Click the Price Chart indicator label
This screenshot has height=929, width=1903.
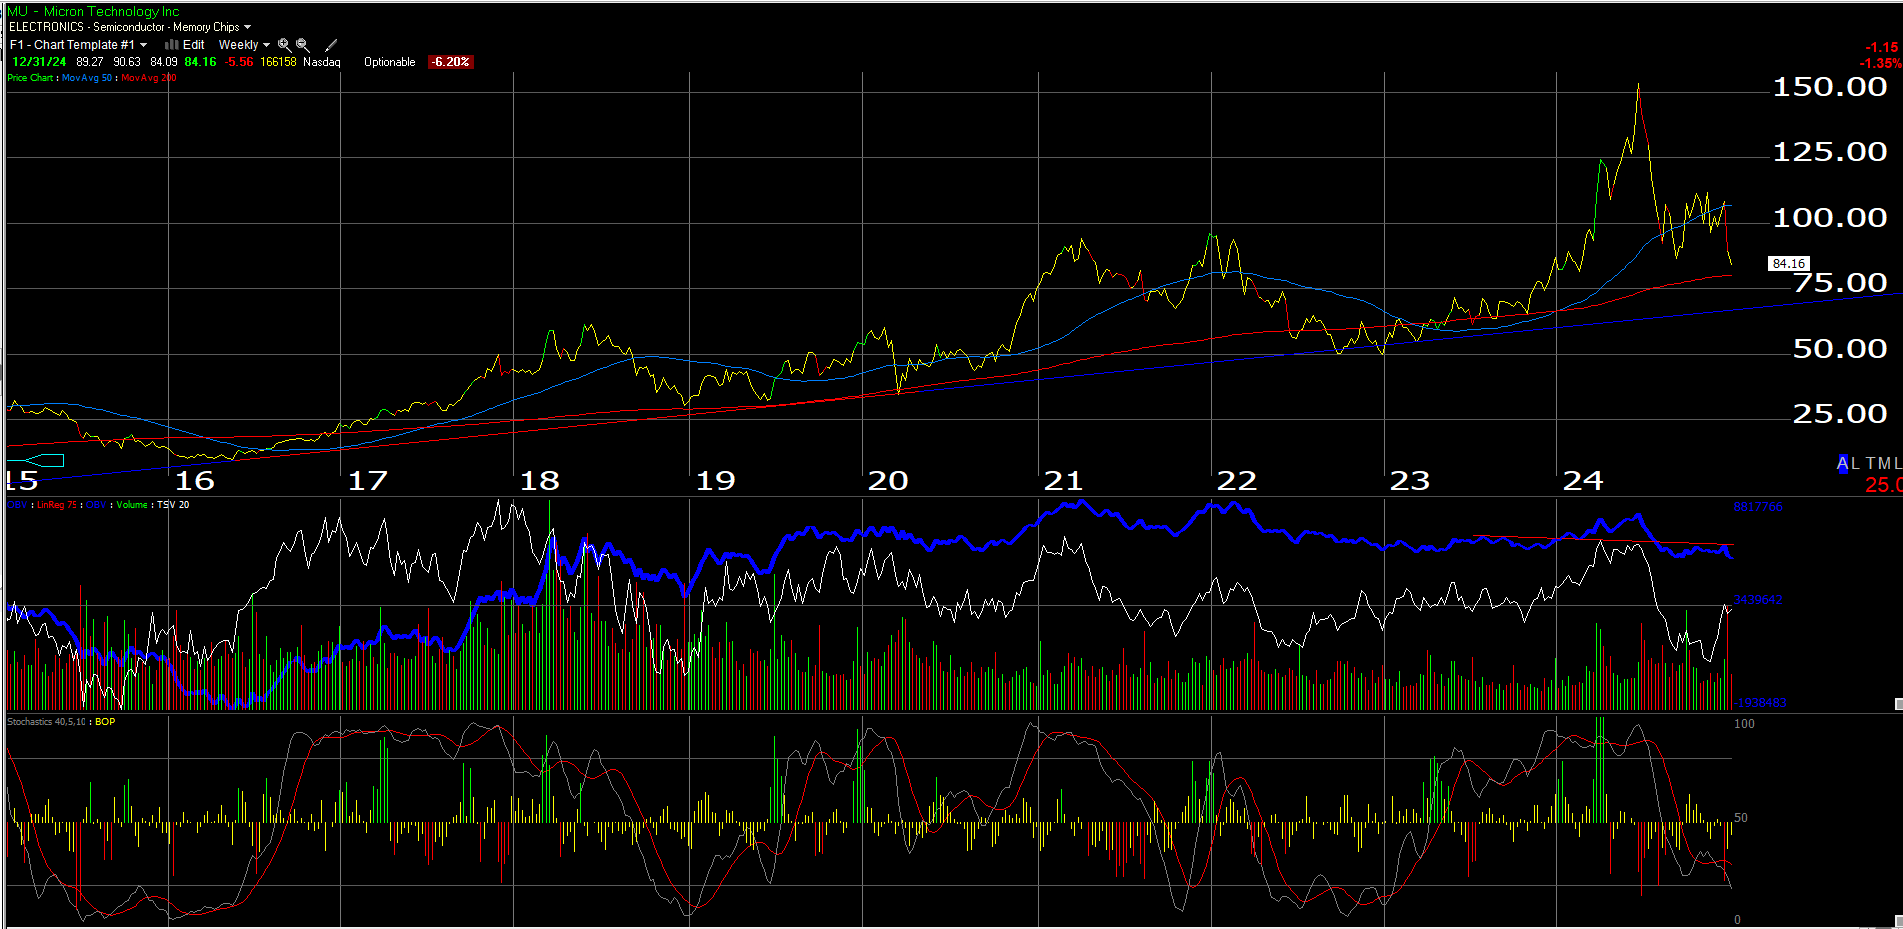[30, 78]
